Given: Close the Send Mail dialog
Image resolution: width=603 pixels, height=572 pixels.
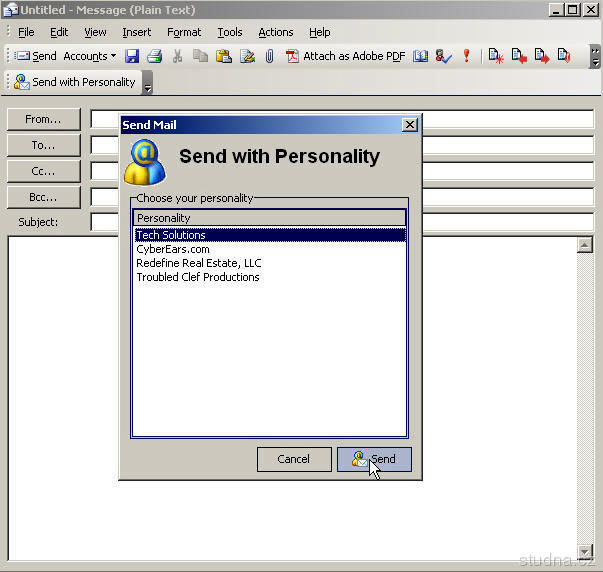Looking at the screenshot, I should coord(410,125).
